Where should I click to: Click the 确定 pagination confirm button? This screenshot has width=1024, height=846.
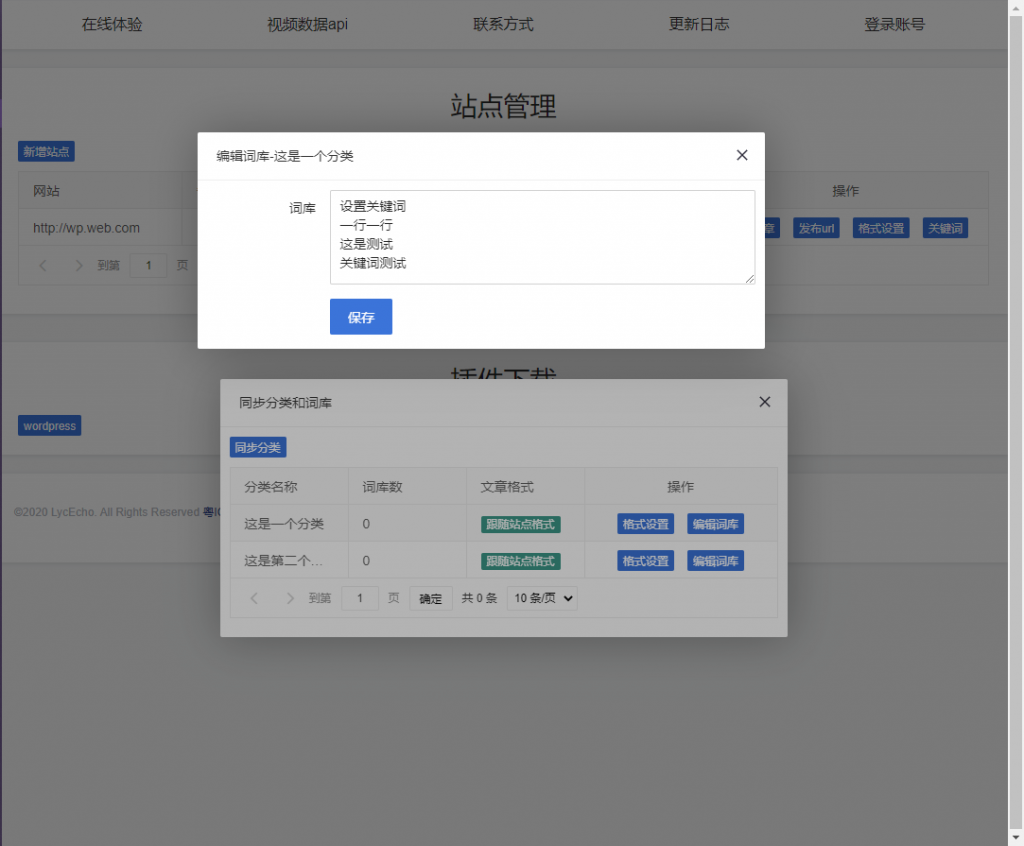pyautogui.click(x=431, y=599)
